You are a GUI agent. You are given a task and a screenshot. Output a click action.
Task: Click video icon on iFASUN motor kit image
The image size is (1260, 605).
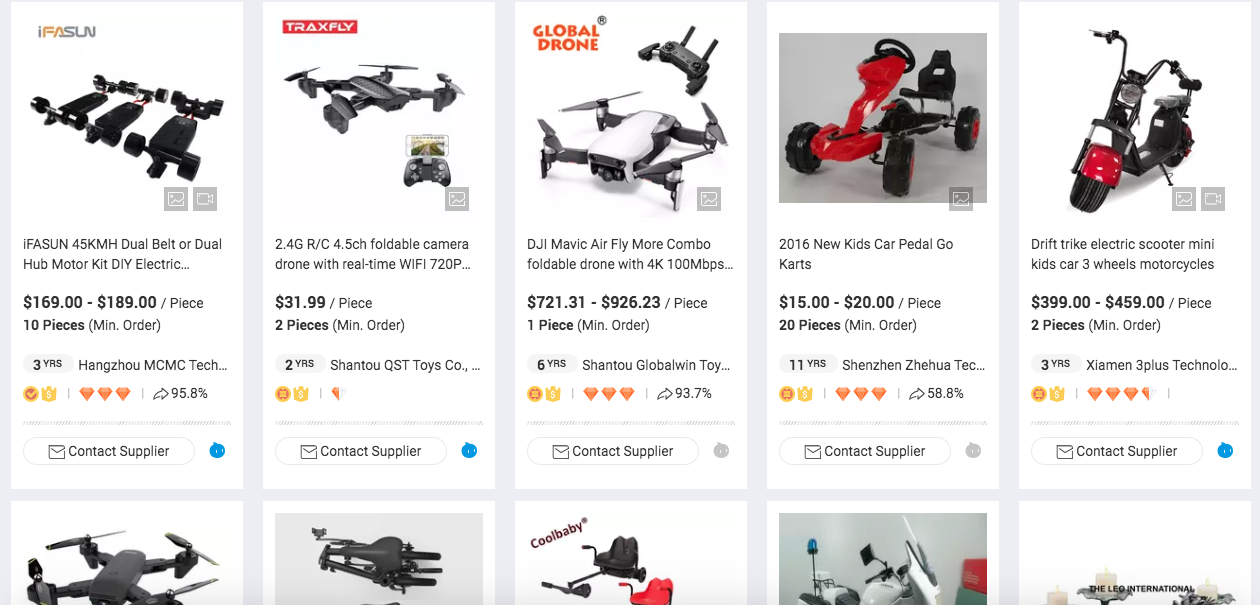coord(205,199)
